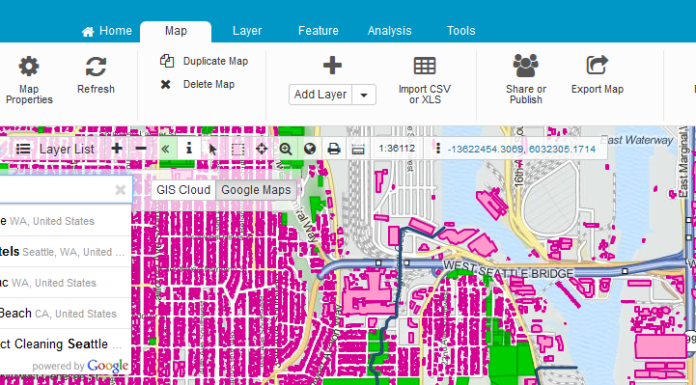Choose the arrow select tool

click(x=213, y=149)
